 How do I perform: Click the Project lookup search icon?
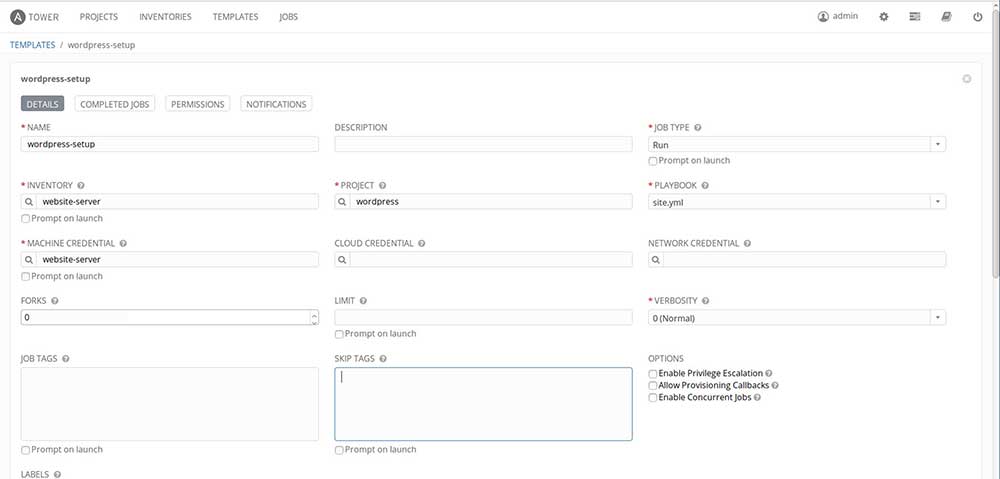tap(343, 202)
